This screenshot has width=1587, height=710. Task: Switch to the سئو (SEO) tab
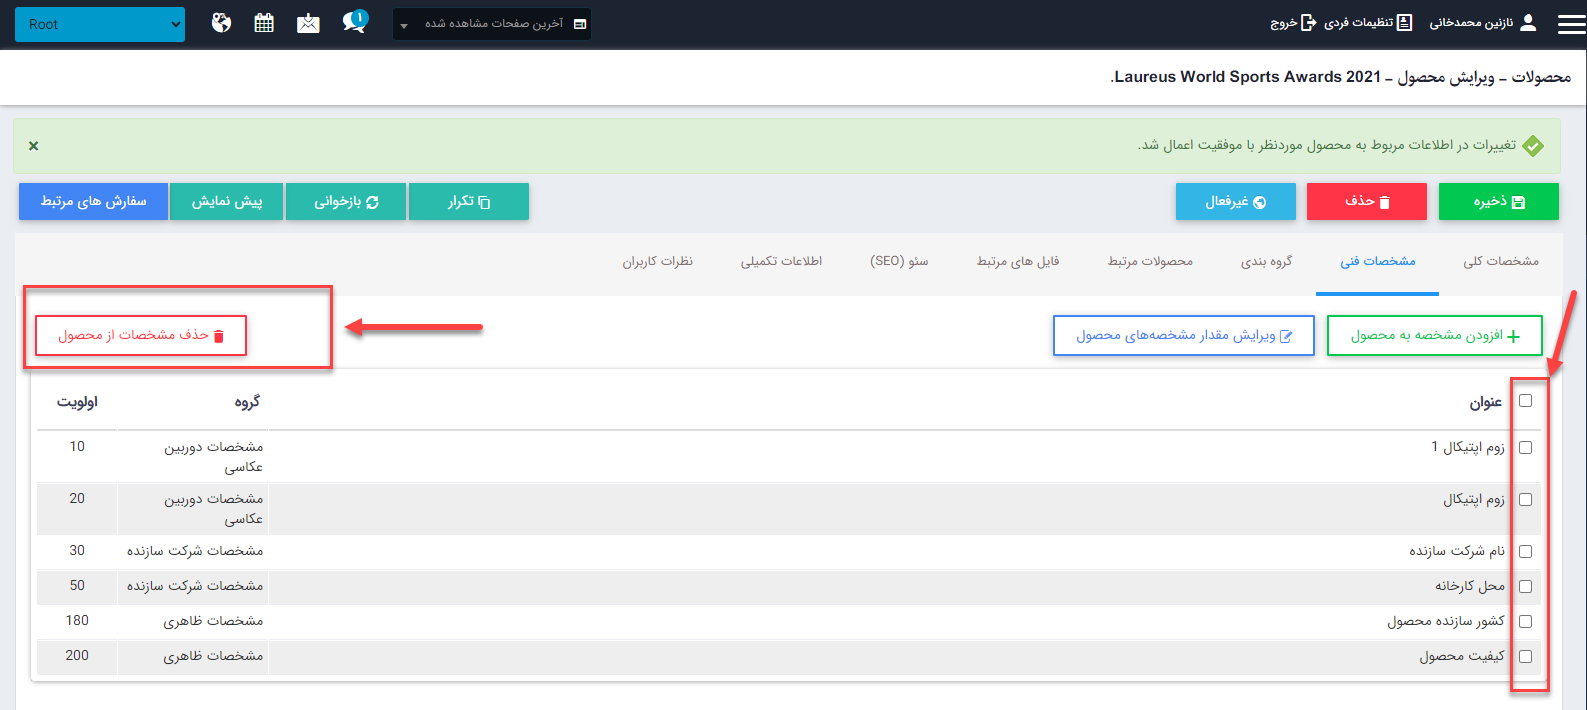click(899, 261)
